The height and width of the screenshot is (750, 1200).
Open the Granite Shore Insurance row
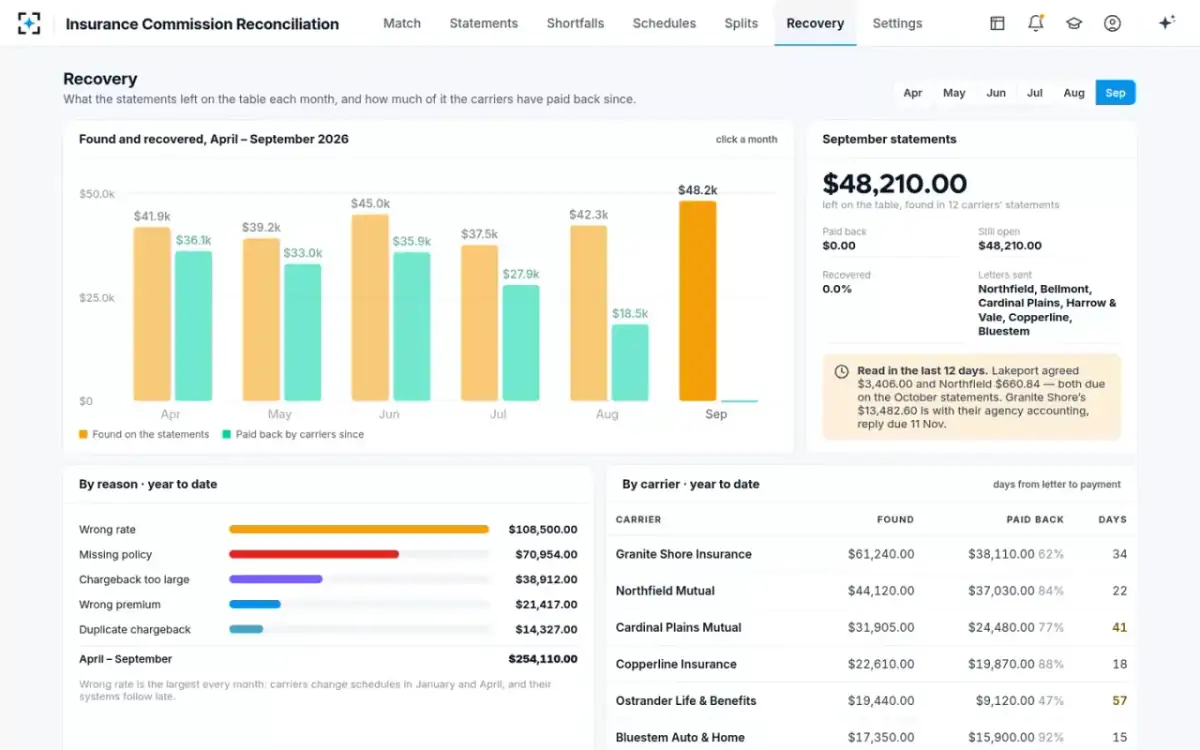click(871, 554)
